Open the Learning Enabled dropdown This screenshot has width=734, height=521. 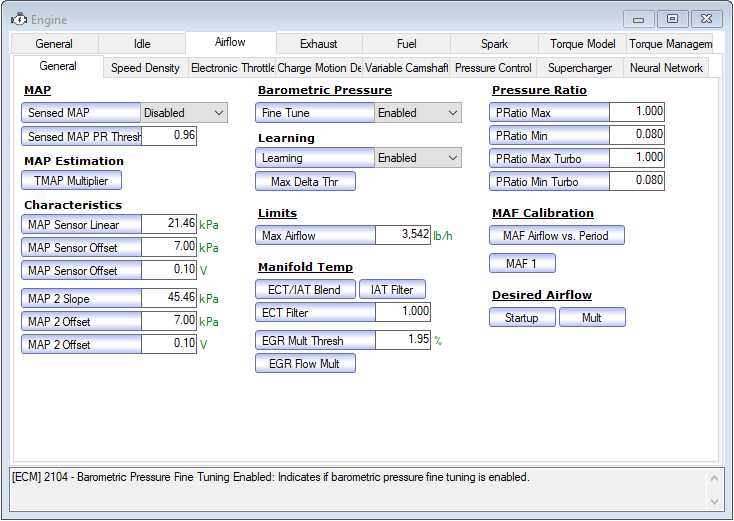[418, 158]
